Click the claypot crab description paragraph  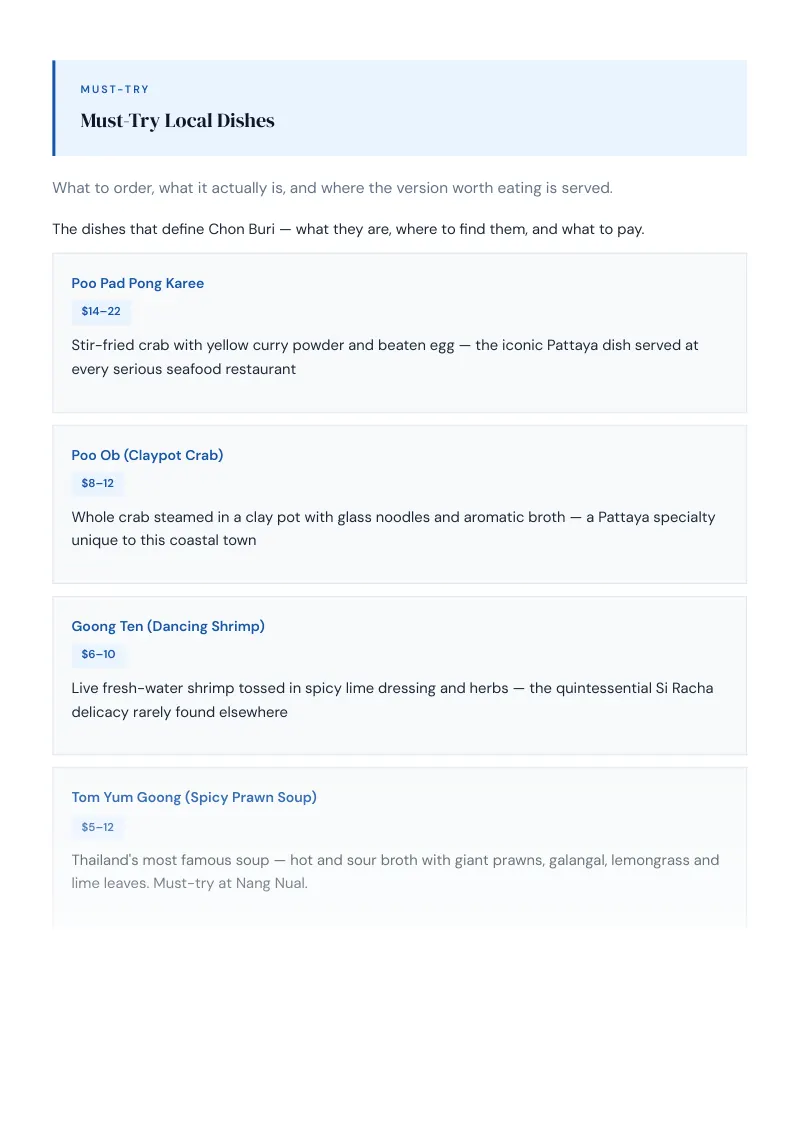pyautogui.click(x=394, y=528)
